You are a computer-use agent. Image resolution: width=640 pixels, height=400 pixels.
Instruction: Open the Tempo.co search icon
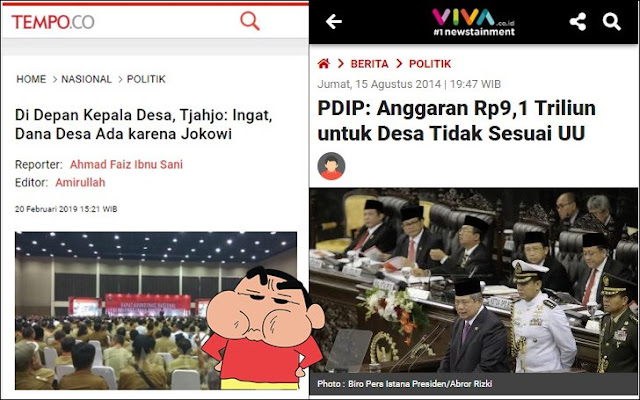pyautogui.click(x=250, y=21)
